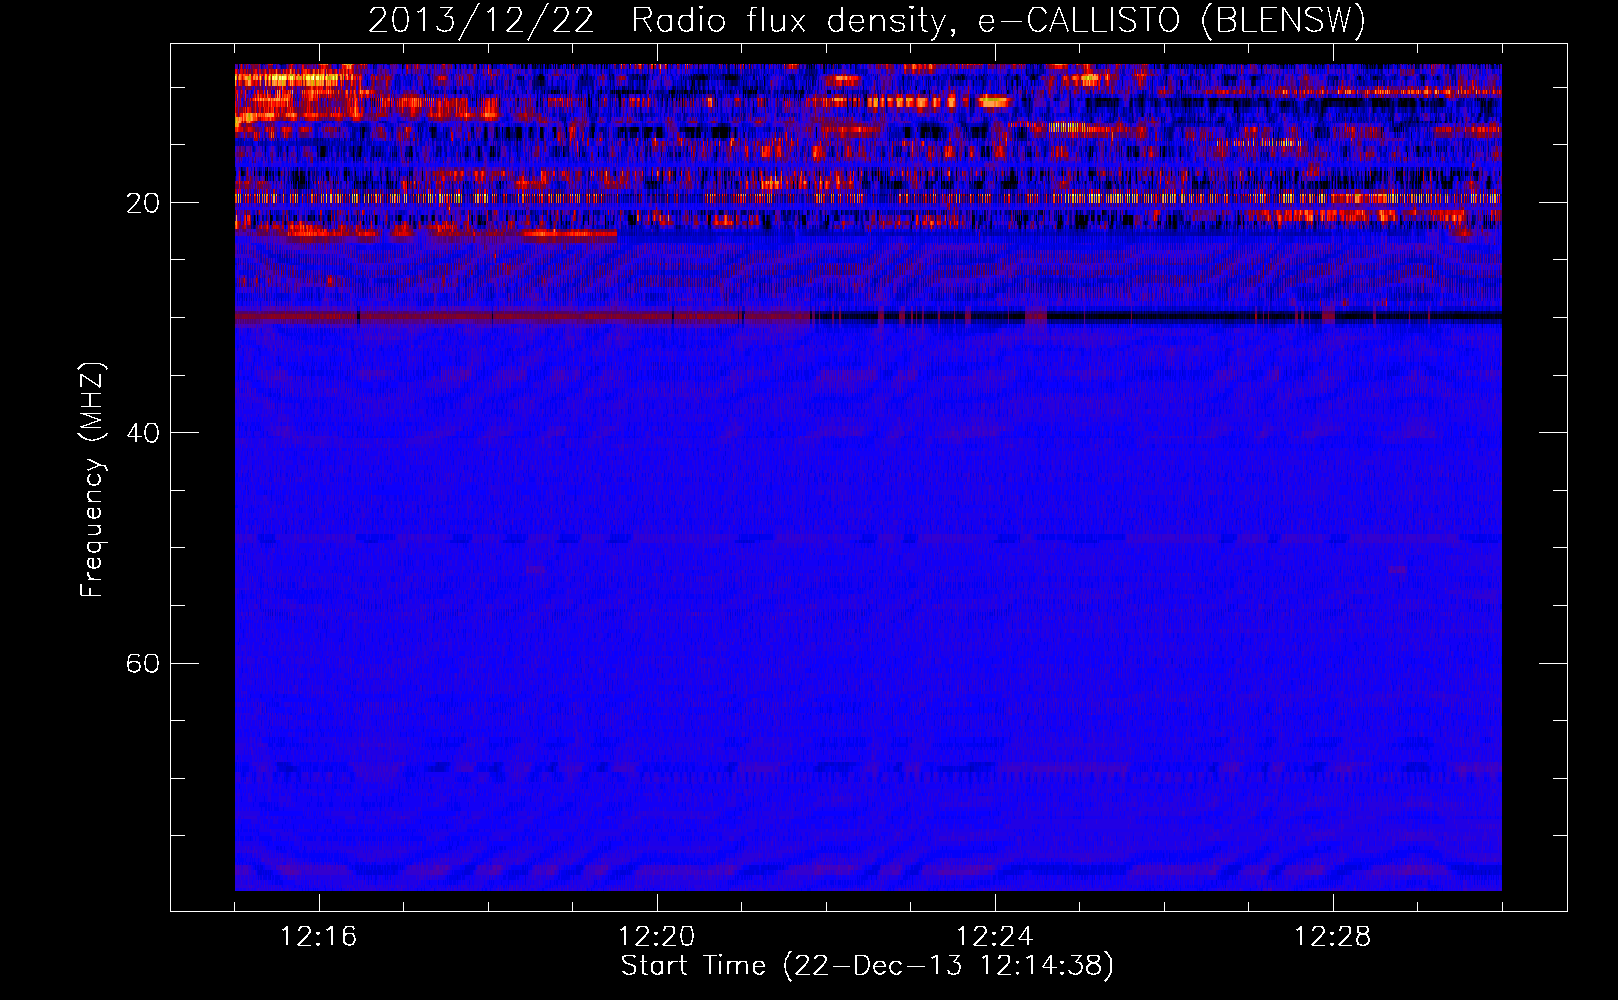The width and height of the screenshot is (1618, 1000).
Task: Click the plot title mentioning e-CALLISTO (BLENSW)
Action: point(867,20)
